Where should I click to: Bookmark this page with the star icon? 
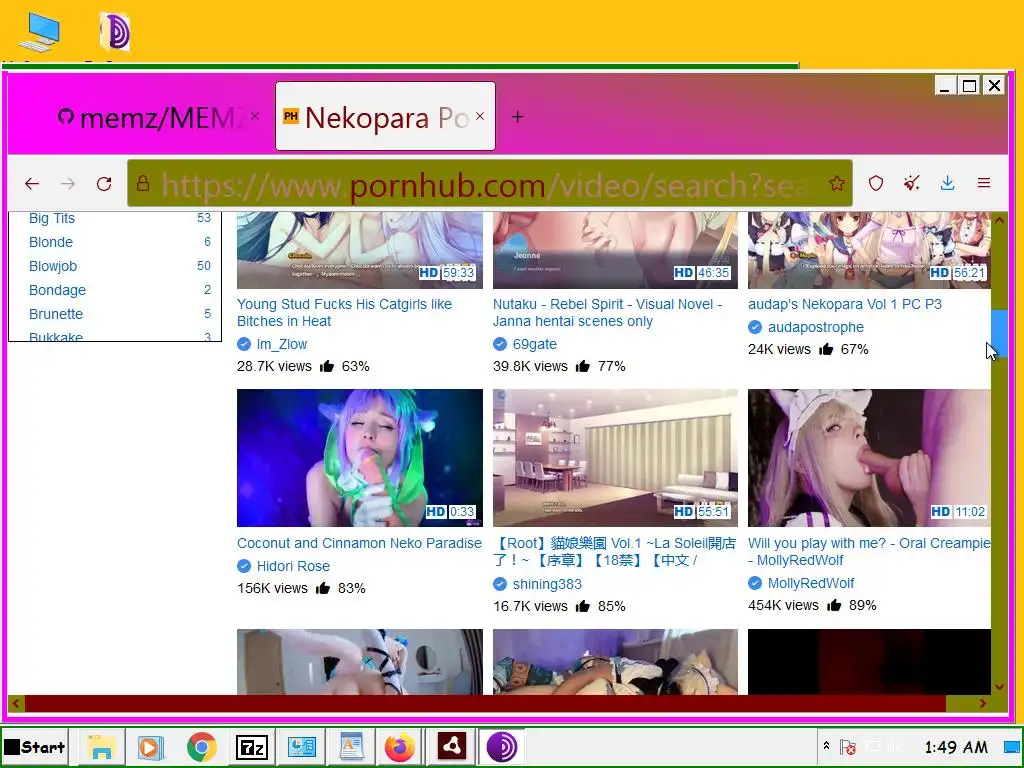(x=837, y=184)
